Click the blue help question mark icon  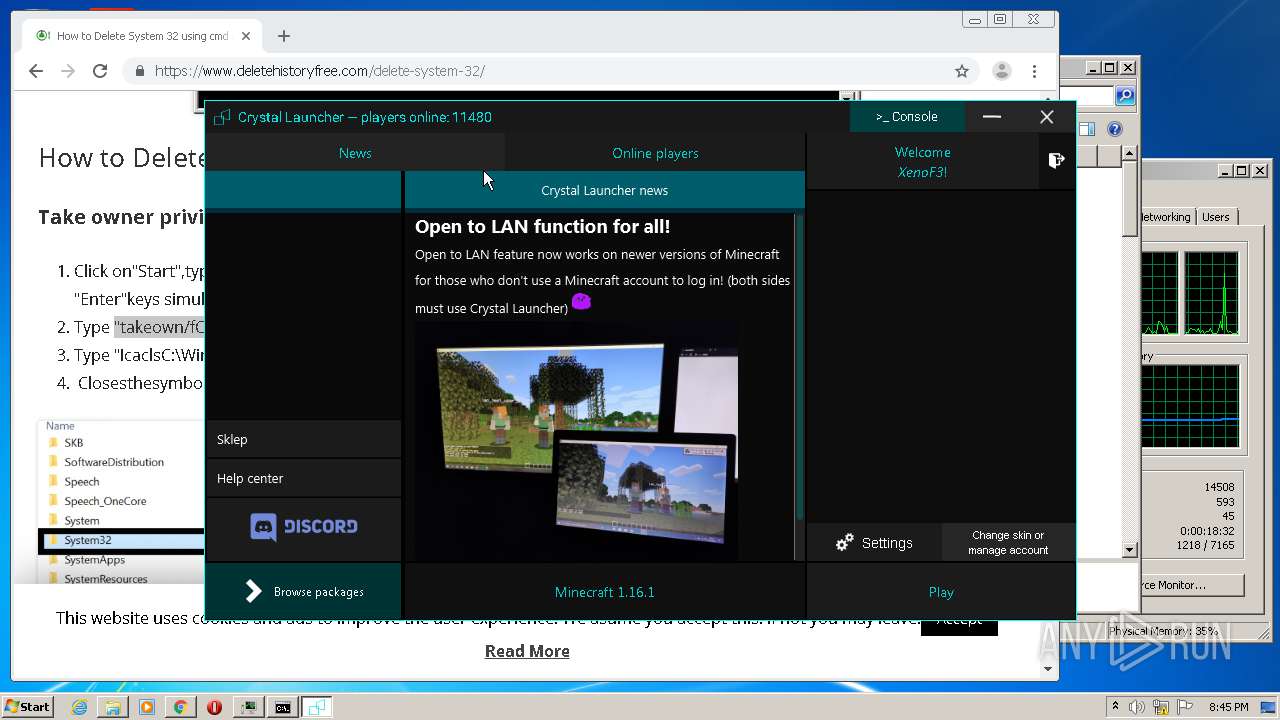pyautogui.click(x=1115, y=129)
